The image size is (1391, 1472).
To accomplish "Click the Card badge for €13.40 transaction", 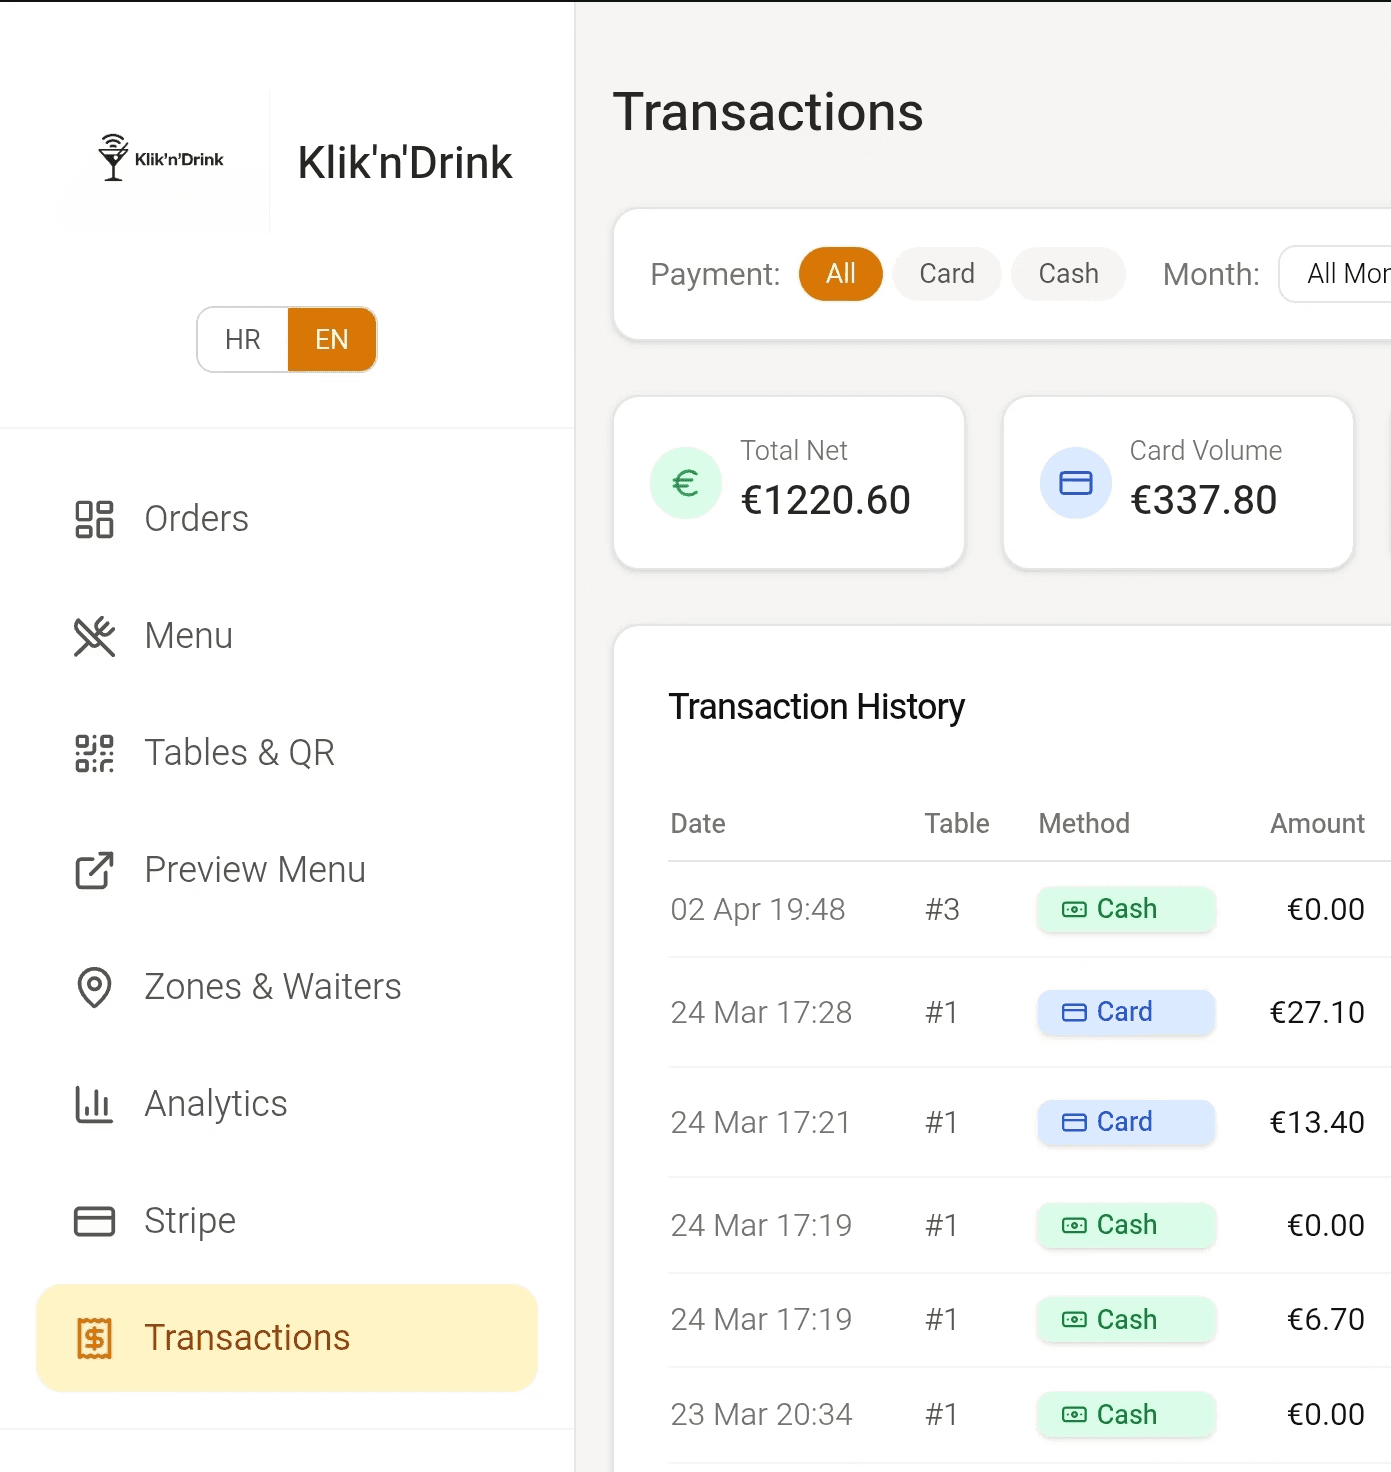I will pos(1126,1122).
